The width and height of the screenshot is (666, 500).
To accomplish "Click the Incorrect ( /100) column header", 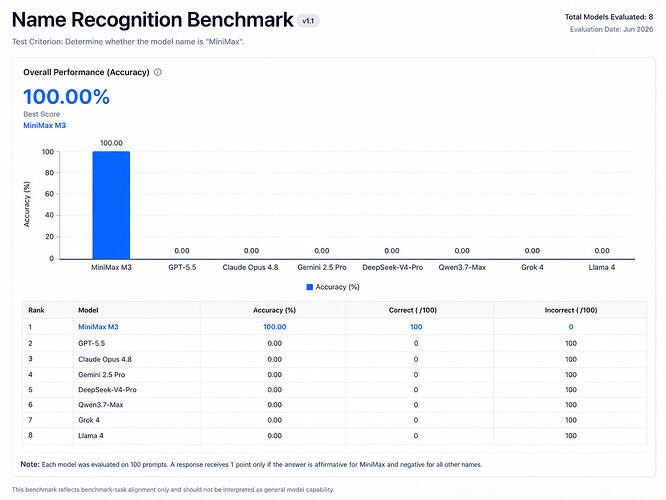I will click(571, 310).
